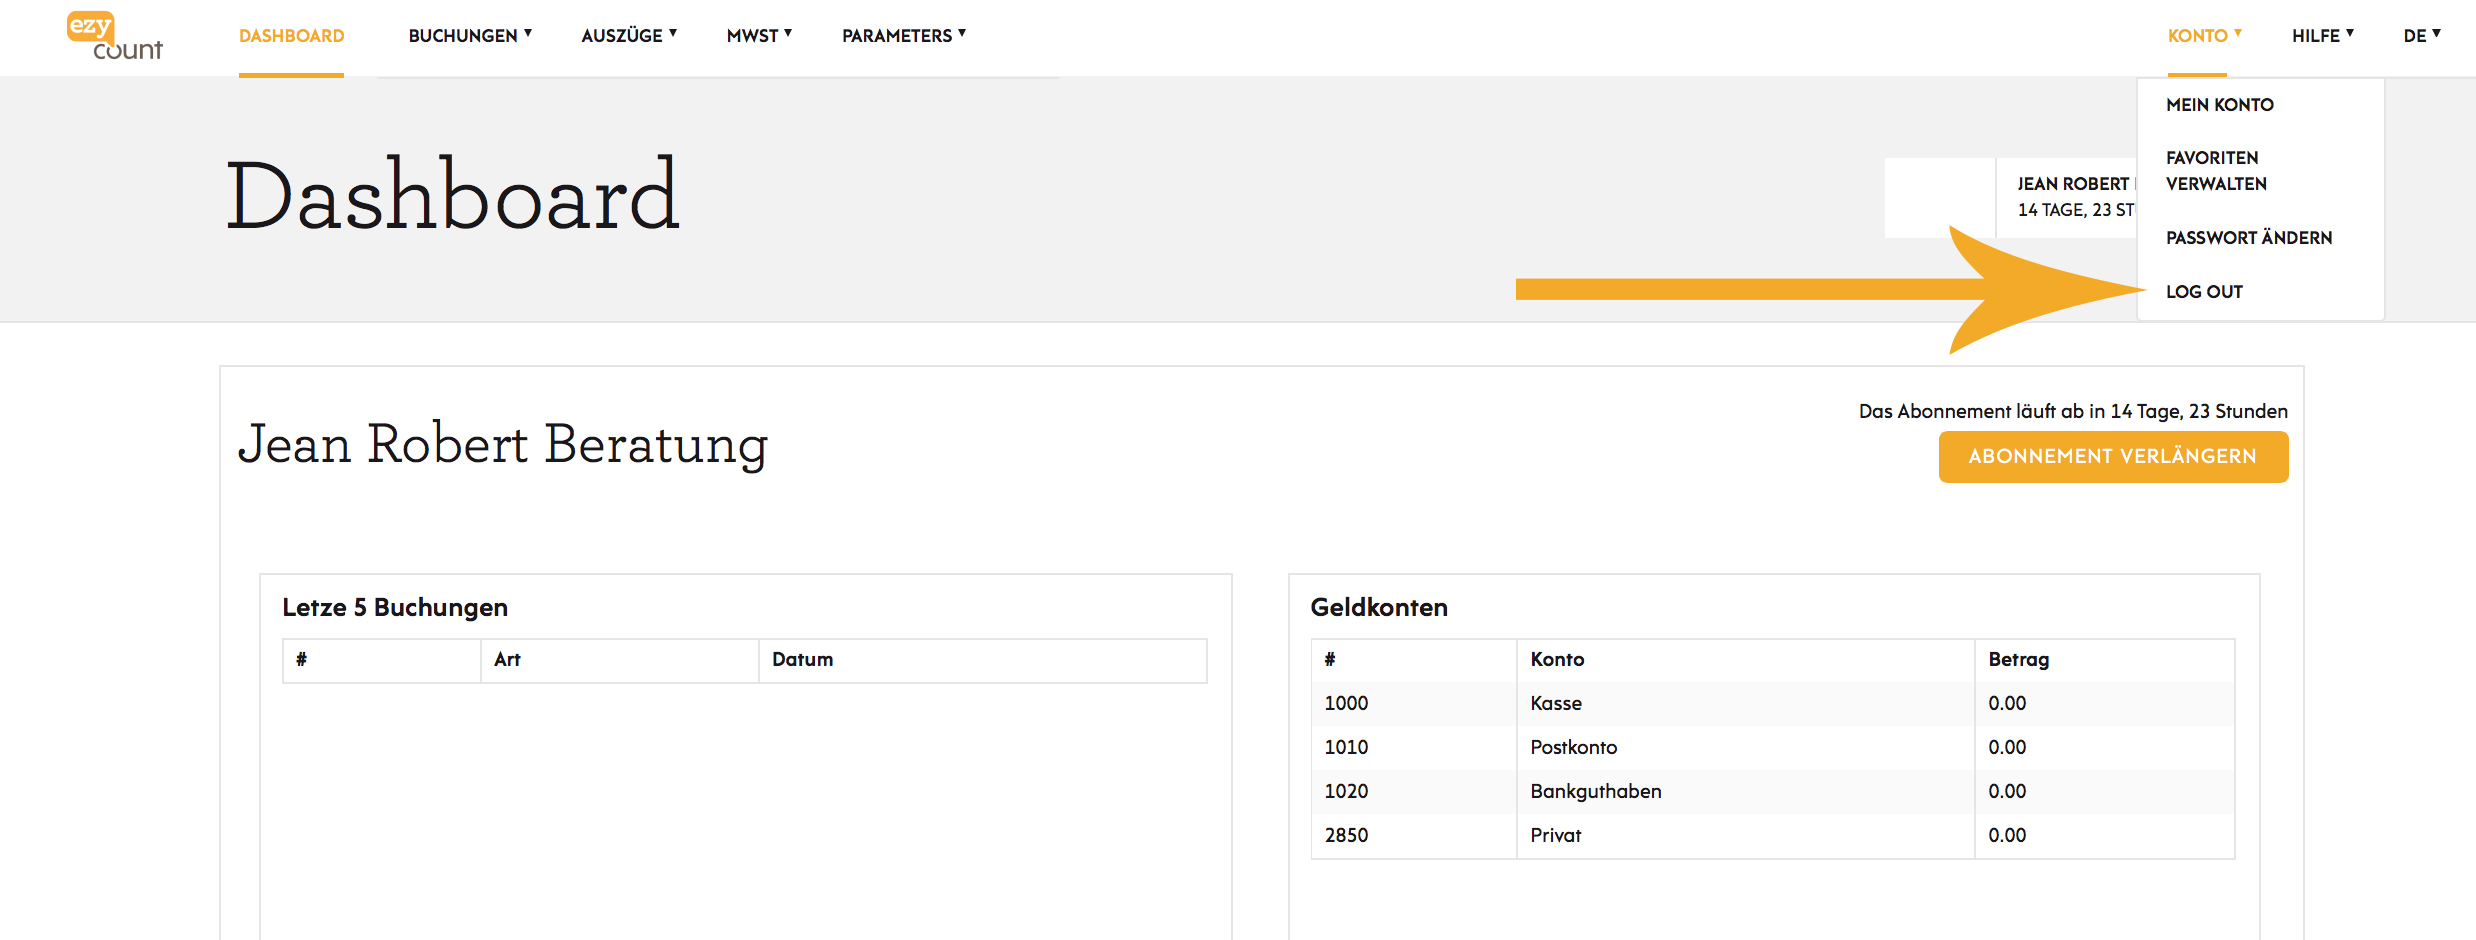Collapse the Konto menu

coord(2204,36)
